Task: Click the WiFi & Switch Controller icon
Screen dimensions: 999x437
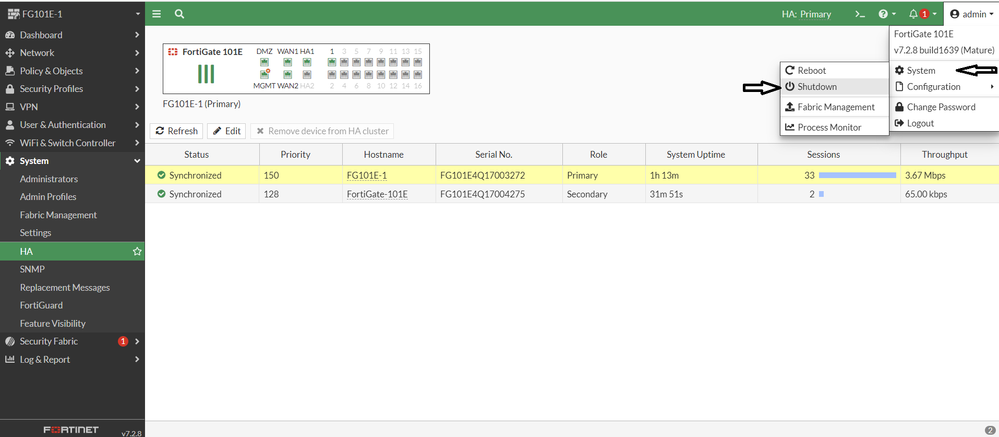Action: point(10,143)
